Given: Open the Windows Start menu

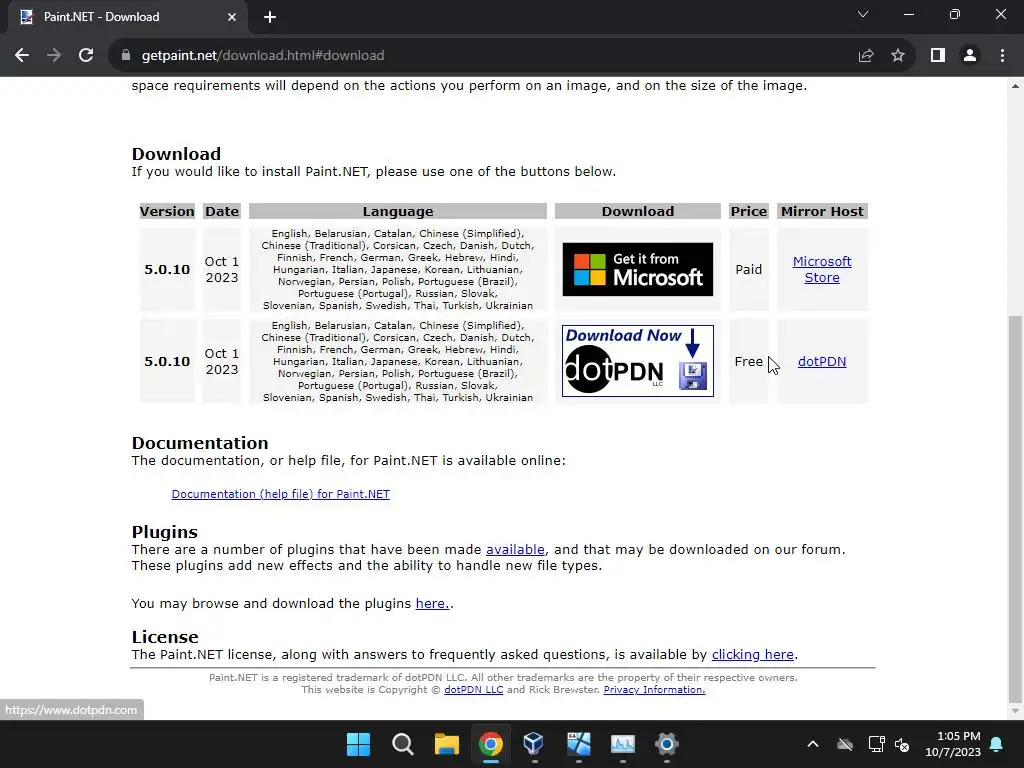Looking at the screenshot, I should 358,744.
